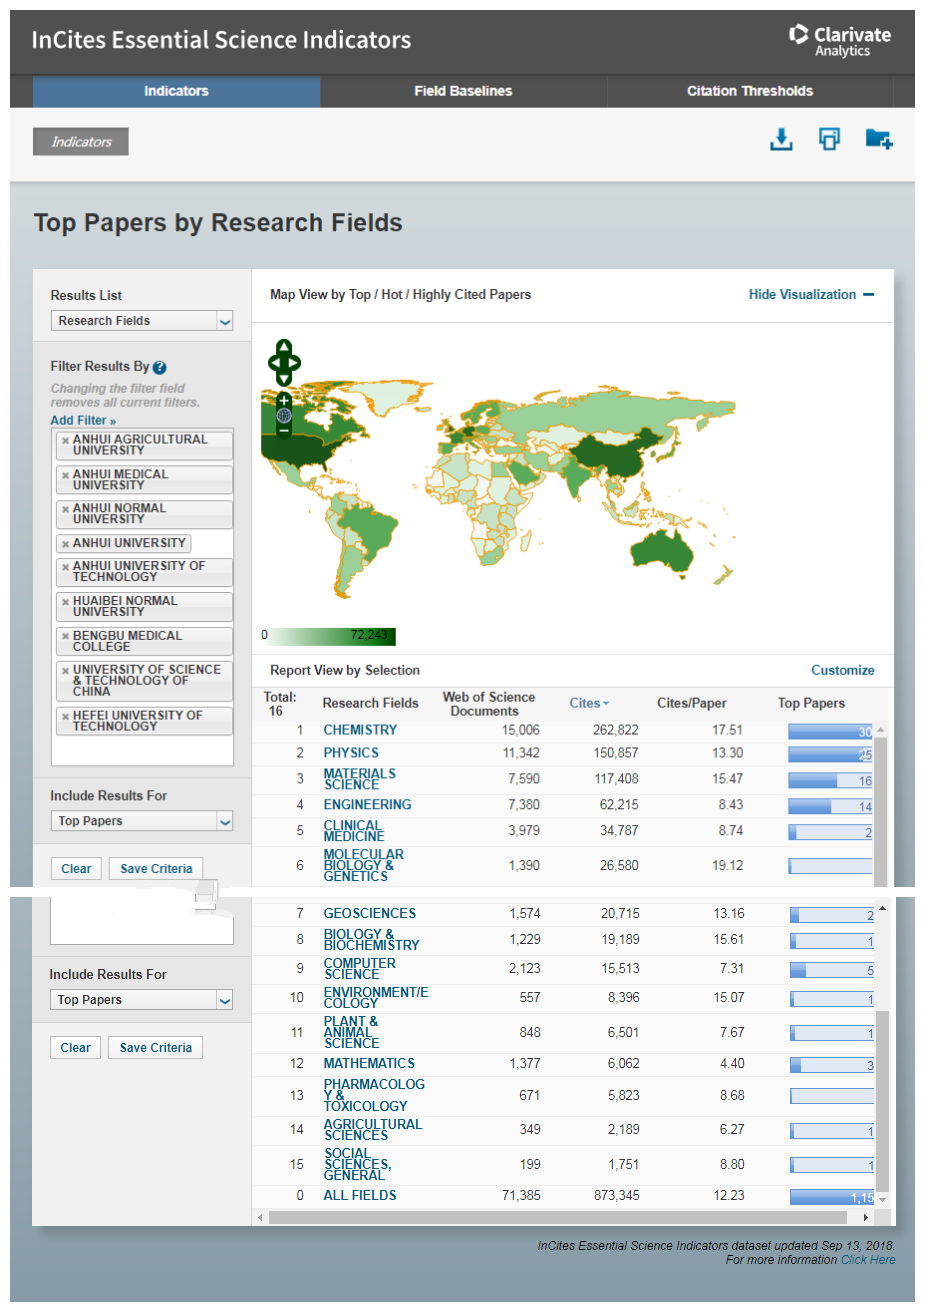Zoom out of the map with minus
The height and width of the screenshot is (1312, 925).
[284, 430]
